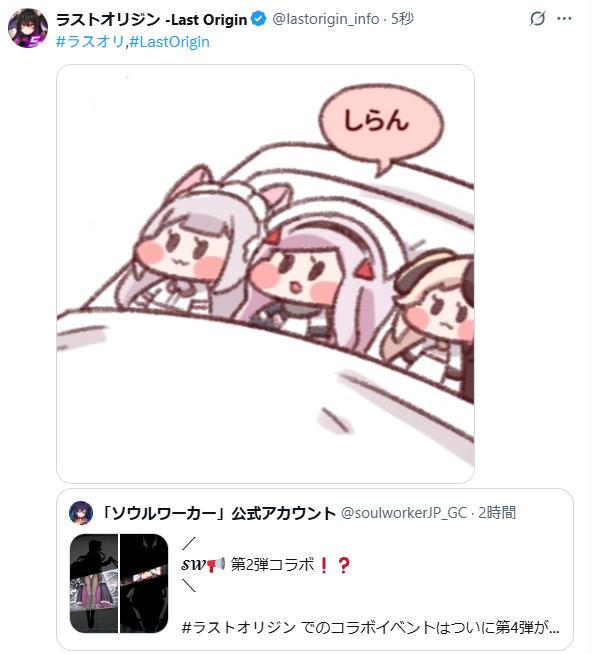Click the blue verified badge
Viewport: 614px width, 654px height.
(x=259, y=19)
